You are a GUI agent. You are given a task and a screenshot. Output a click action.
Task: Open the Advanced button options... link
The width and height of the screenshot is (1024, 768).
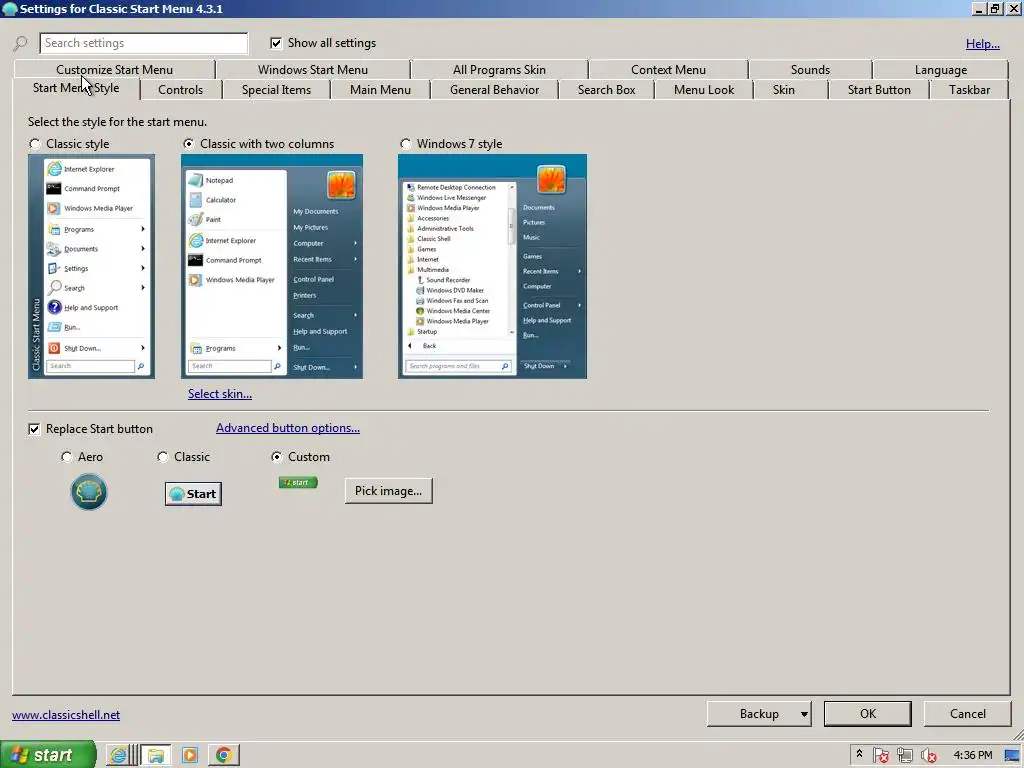[x=288, y=428]
